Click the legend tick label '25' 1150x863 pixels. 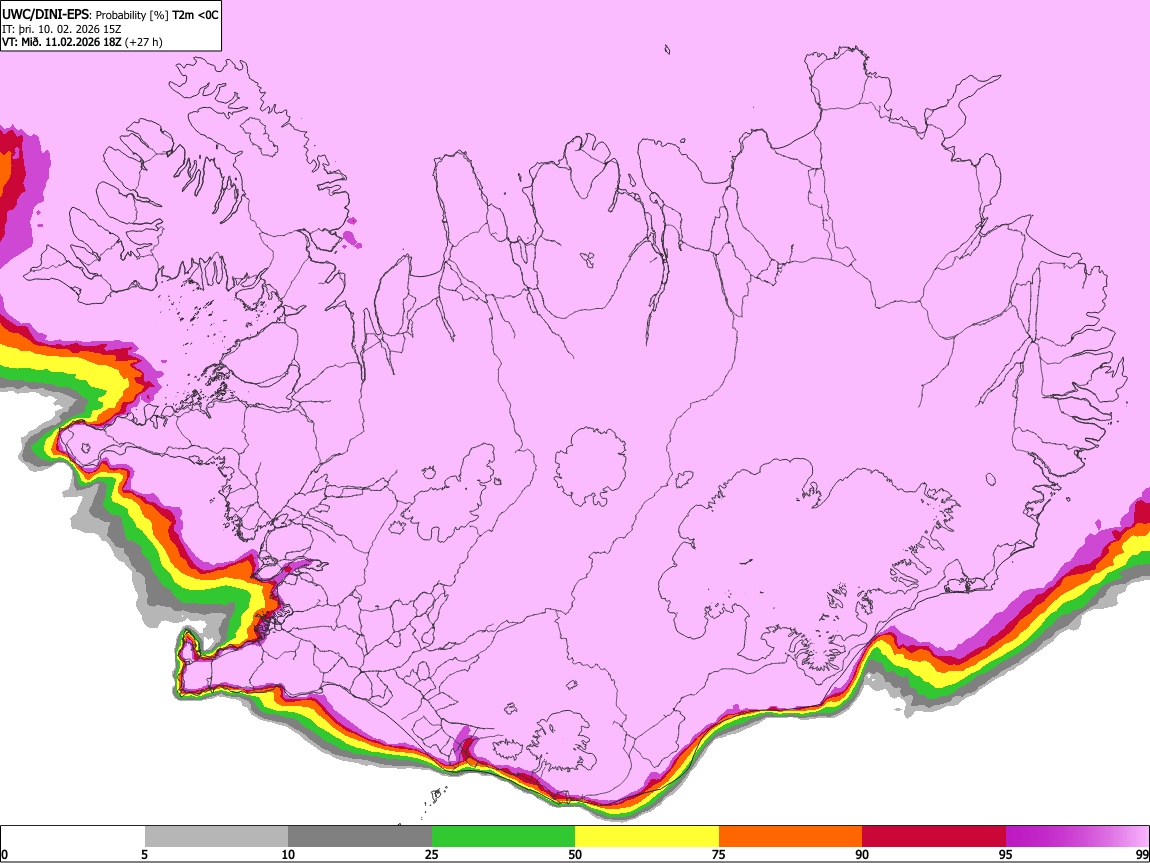click(432, 854)
